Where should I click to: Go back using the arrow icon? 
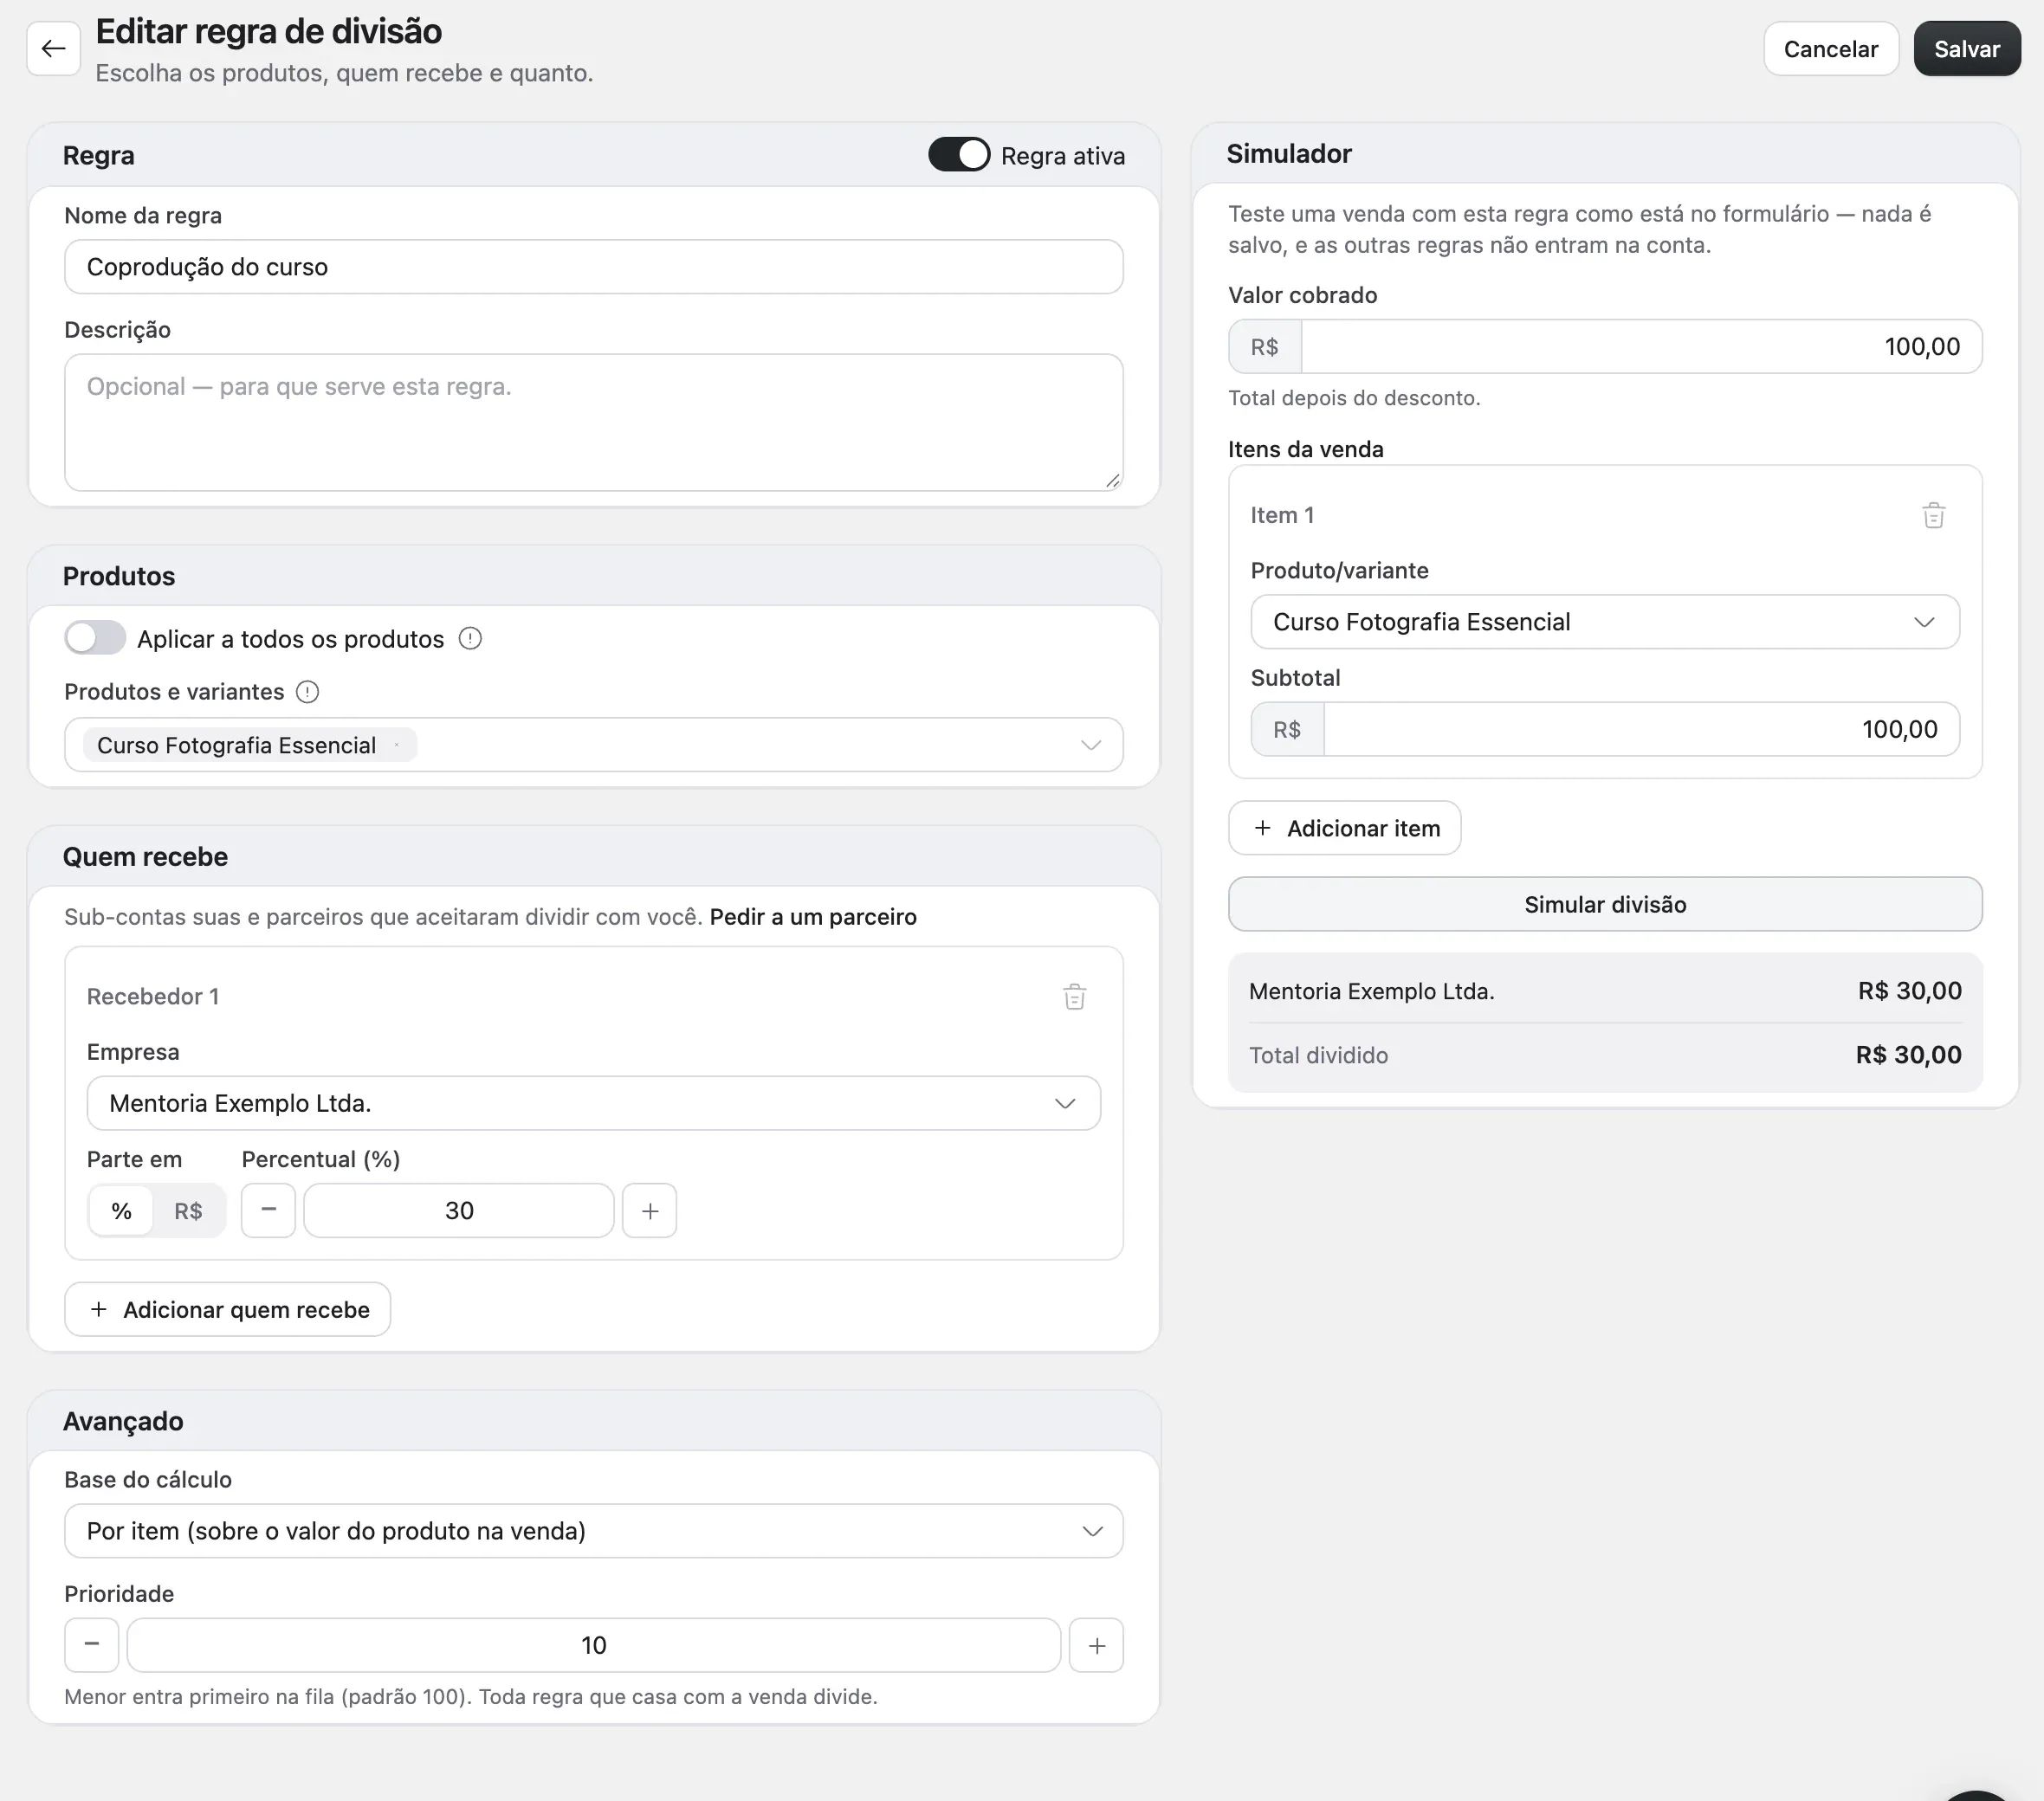(x=53, y=48)
